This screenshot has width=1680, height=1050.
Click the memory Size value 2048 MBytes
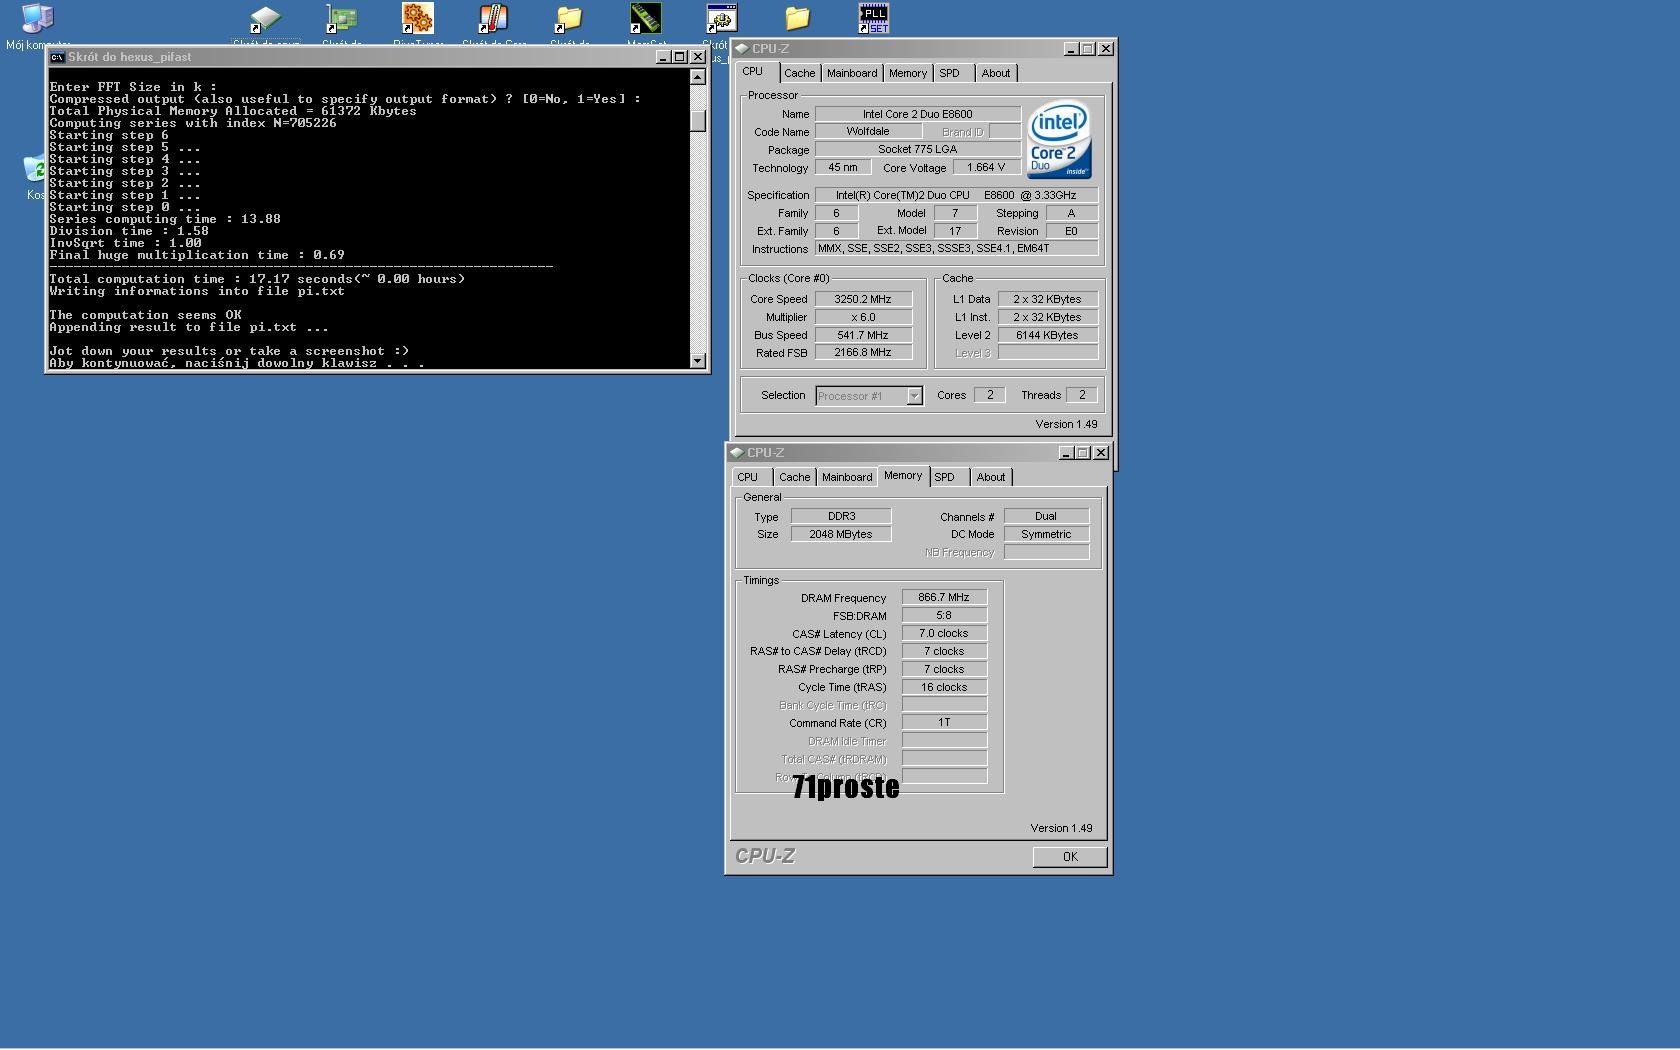point(841,534)
